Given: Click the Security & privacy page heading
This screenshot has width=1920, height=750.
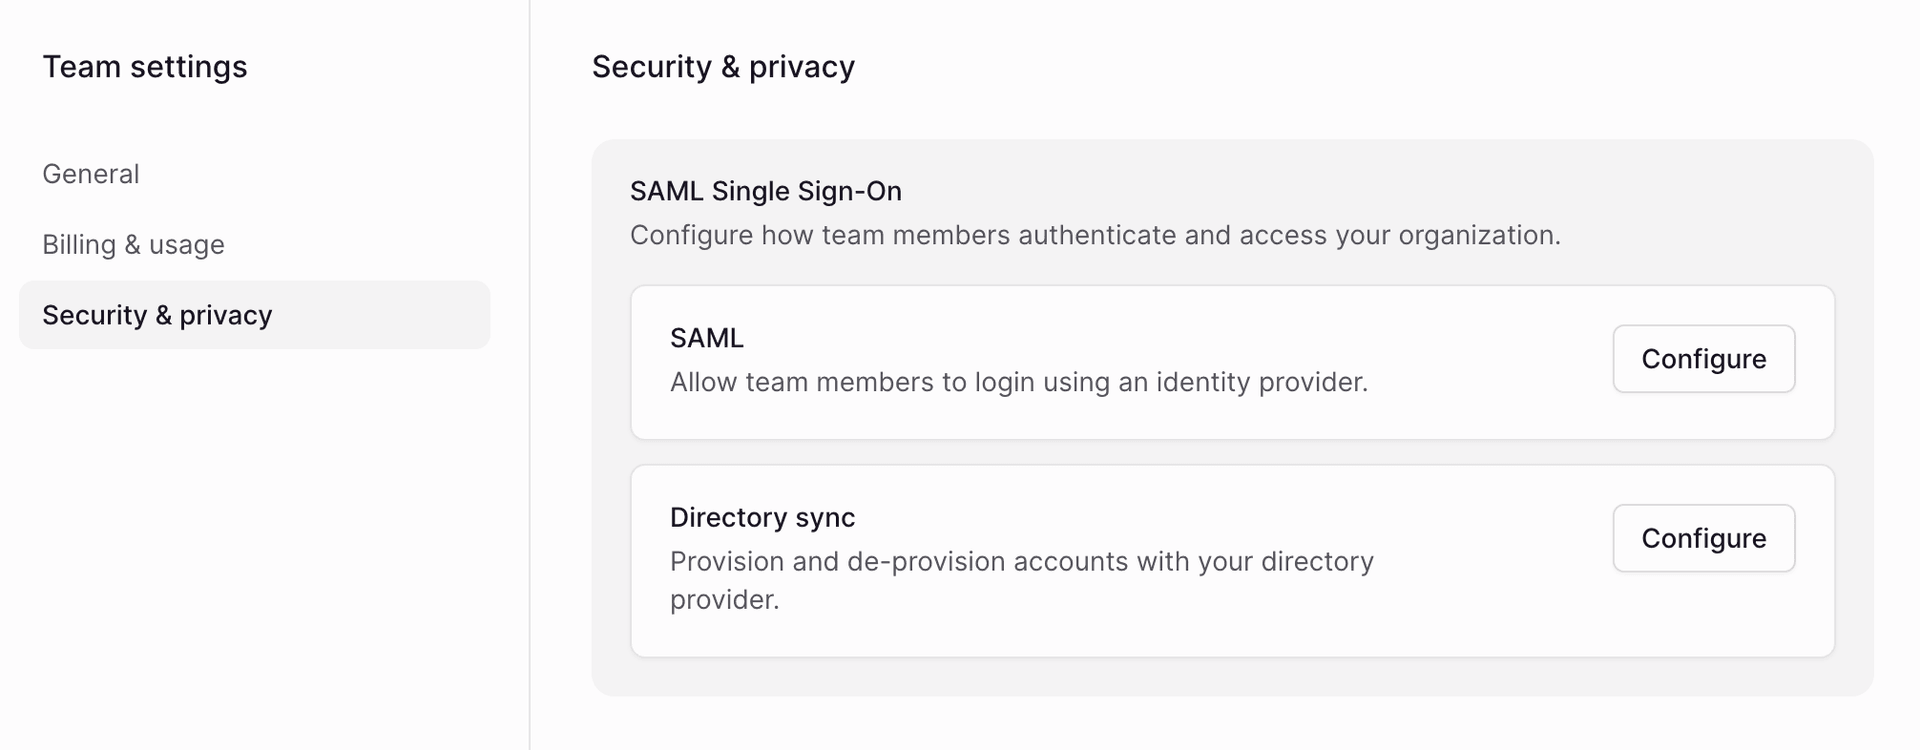Looking at the screenshot, I should [x=724, y=66].
